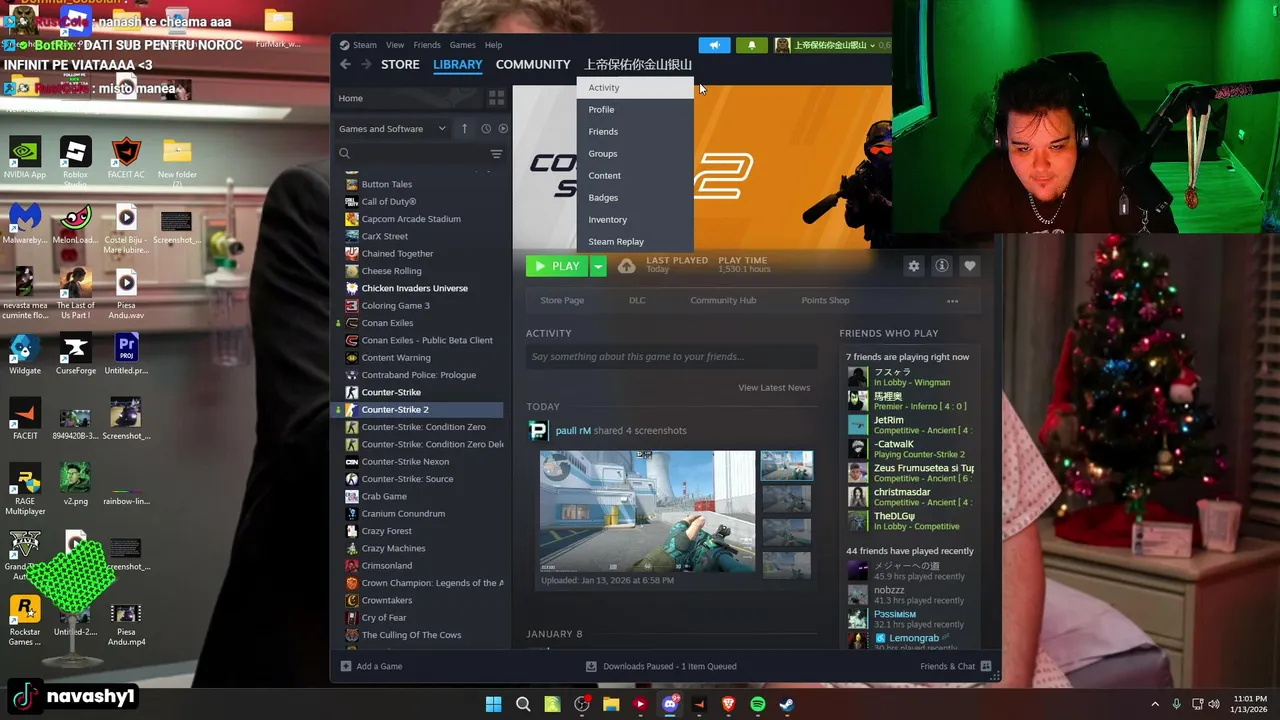1280x720 pixels.
Task: Select Content in the dropdown menu
Action: pos(634,176)
